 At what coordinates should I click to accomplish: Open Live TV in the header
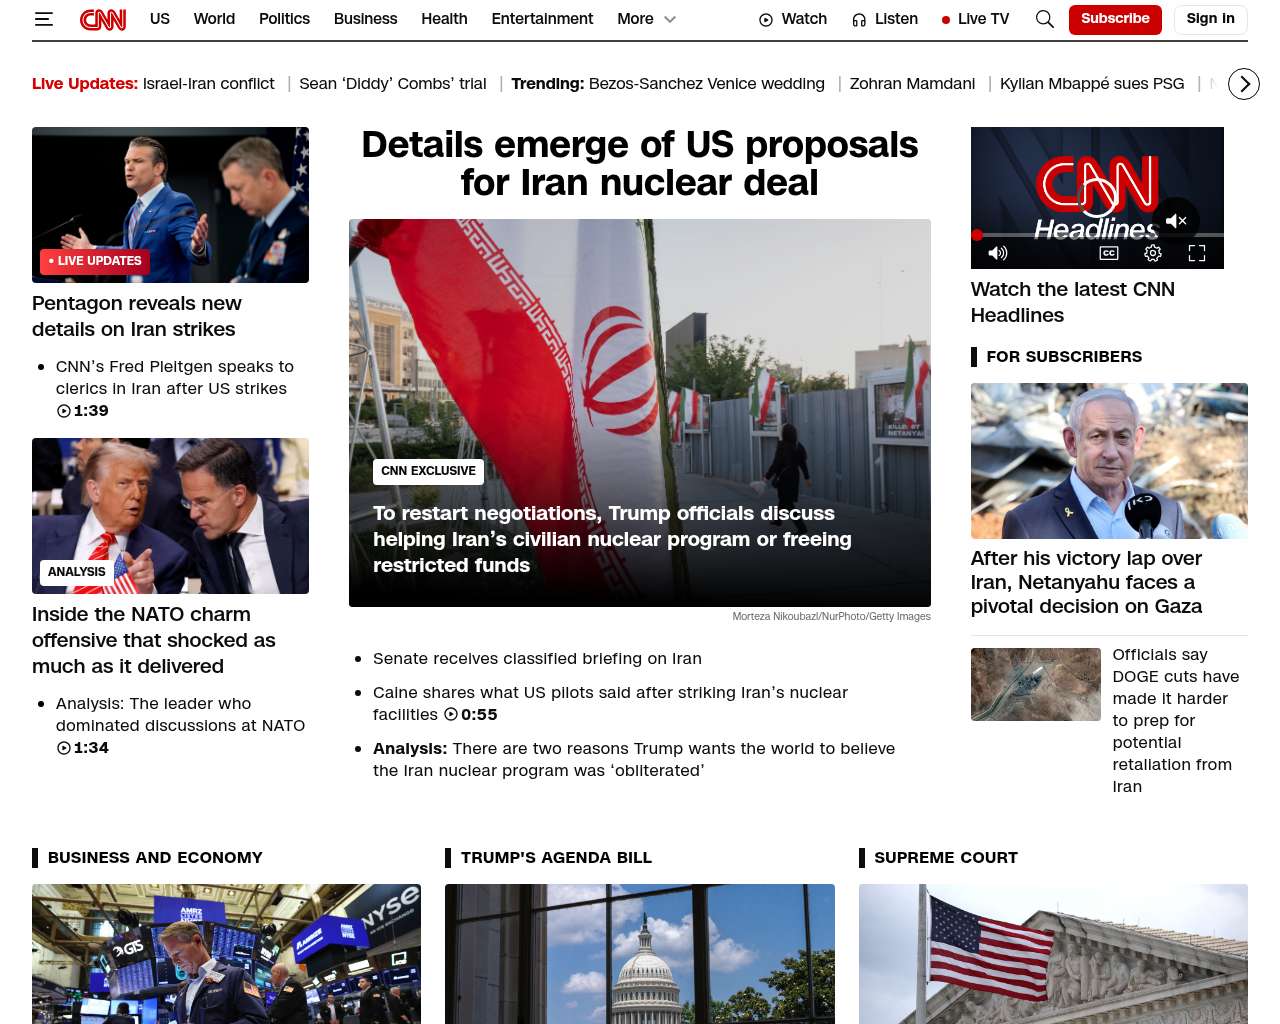click(975, 19)
